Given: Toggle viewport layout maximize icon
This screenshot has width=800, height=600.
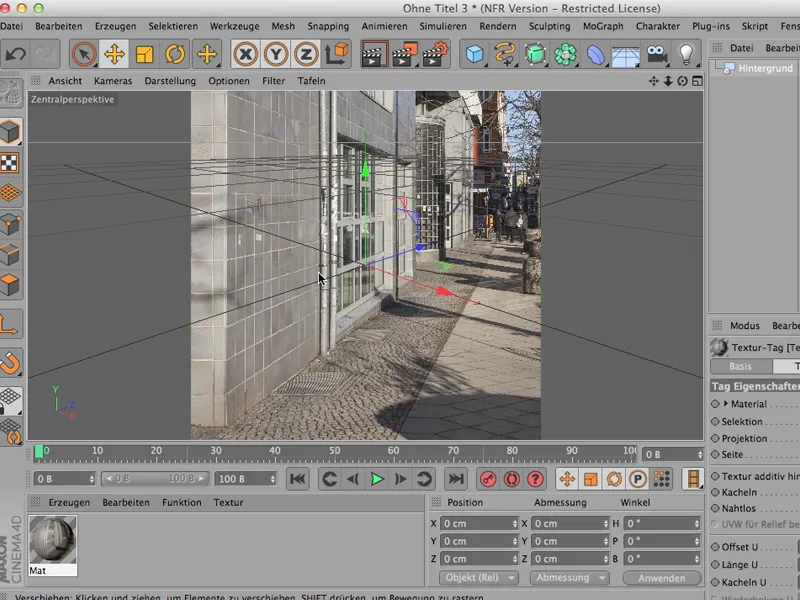Looking at the screenshot, I should [x=697, y=81].
